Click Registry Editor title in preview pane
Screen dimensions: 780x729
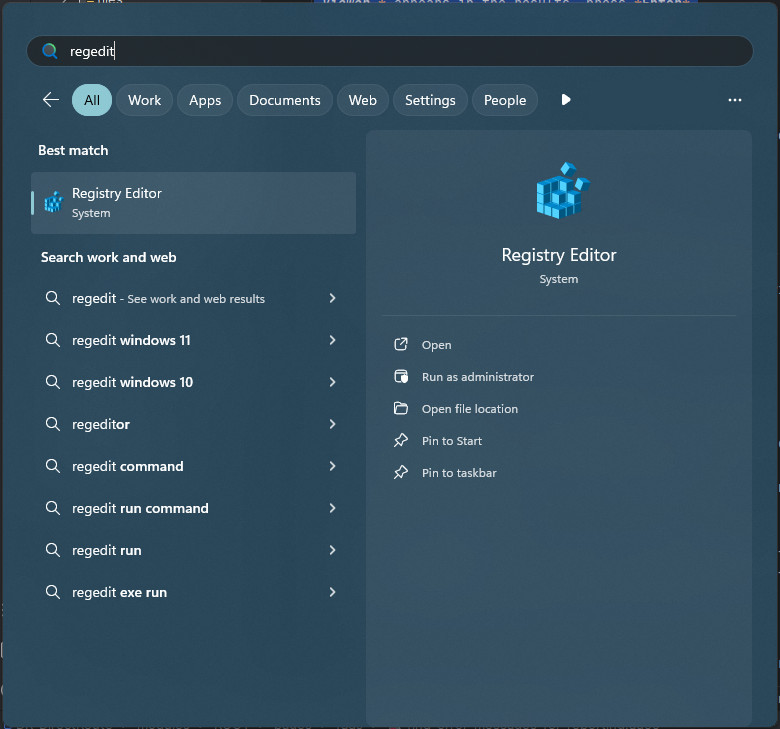559,255
